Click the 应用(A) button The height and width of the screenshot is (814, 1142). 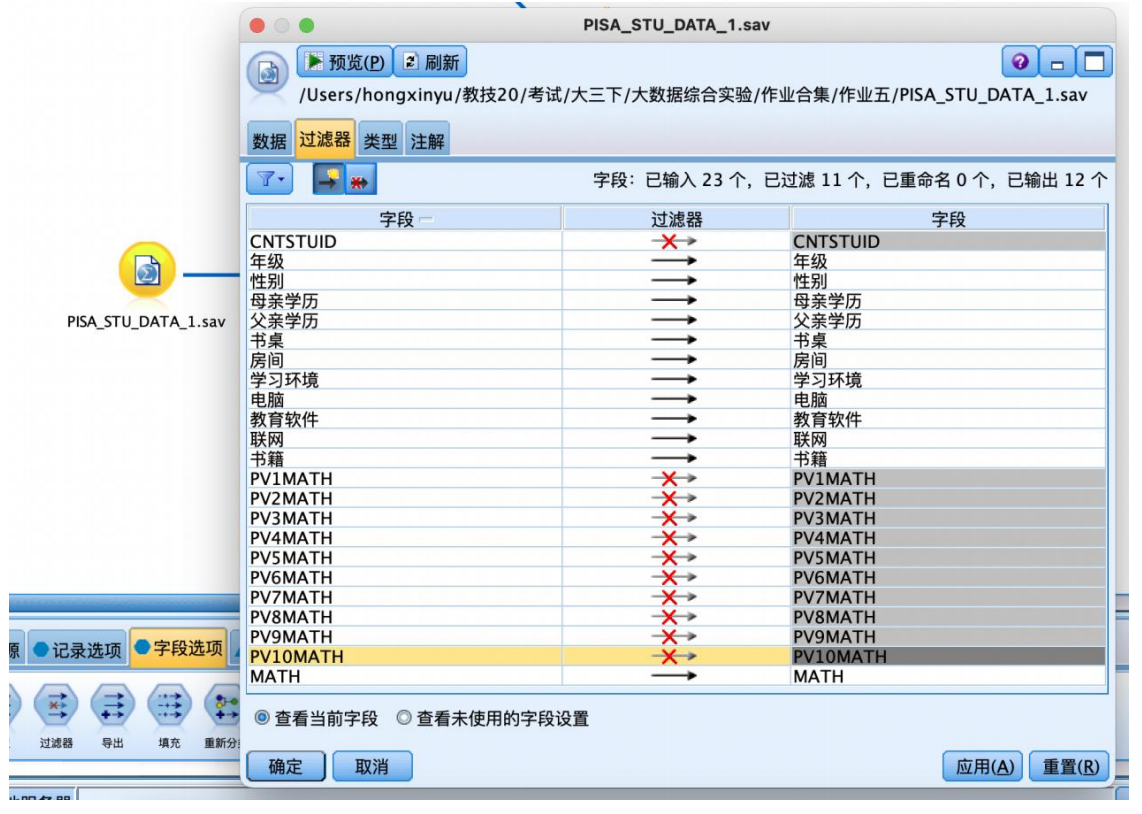click(x=984, y=766)
